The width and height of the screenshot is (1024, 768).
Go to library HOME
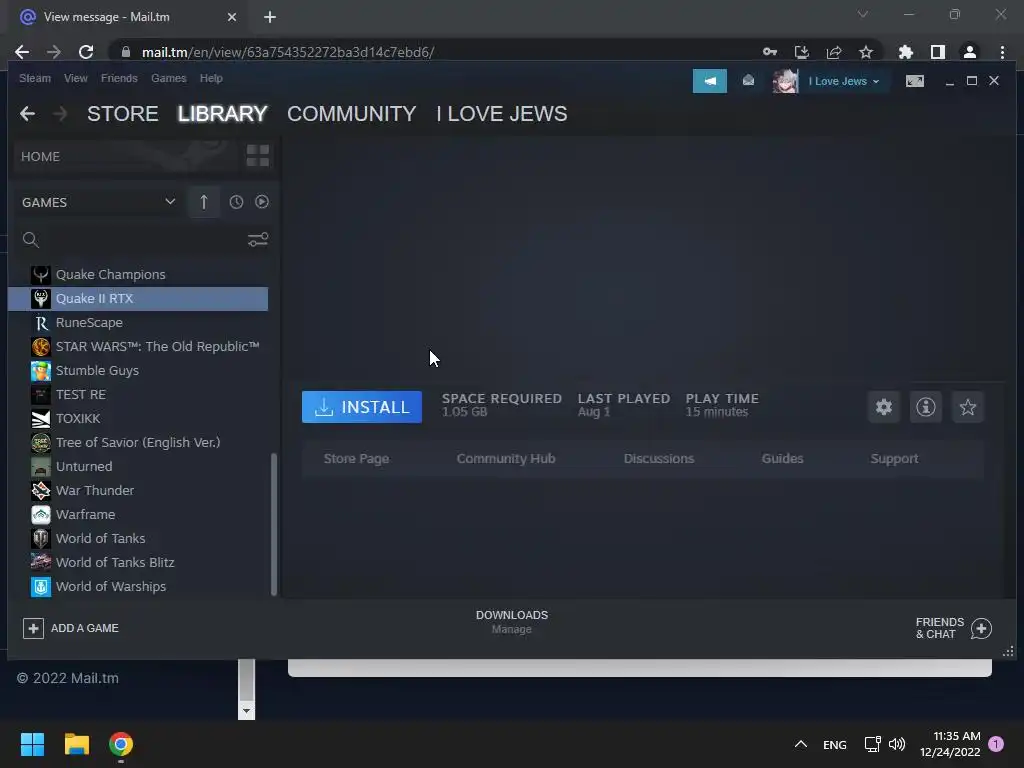pyautogui.click(x=124, y=156)
